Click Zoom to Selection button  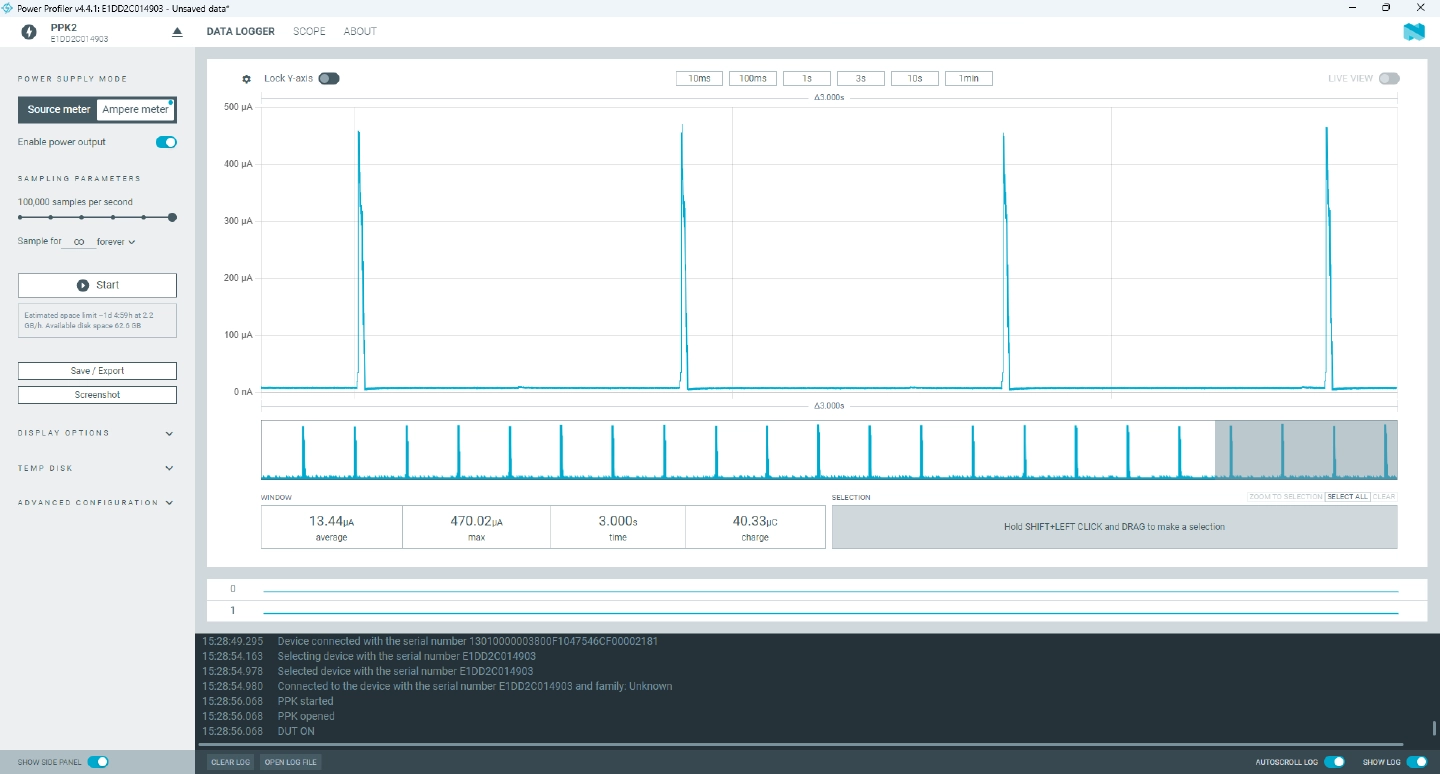click(x=1286, y=497)
